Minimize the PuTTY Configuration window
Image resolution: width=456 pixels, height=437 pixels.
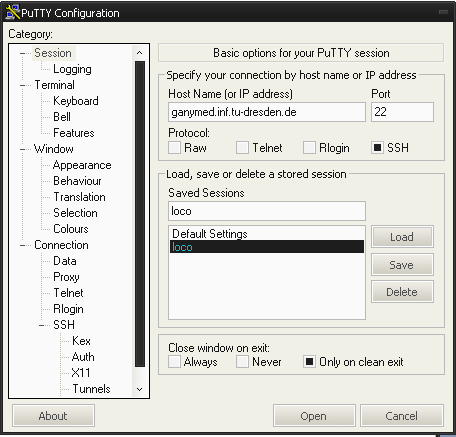coord(443,12)
